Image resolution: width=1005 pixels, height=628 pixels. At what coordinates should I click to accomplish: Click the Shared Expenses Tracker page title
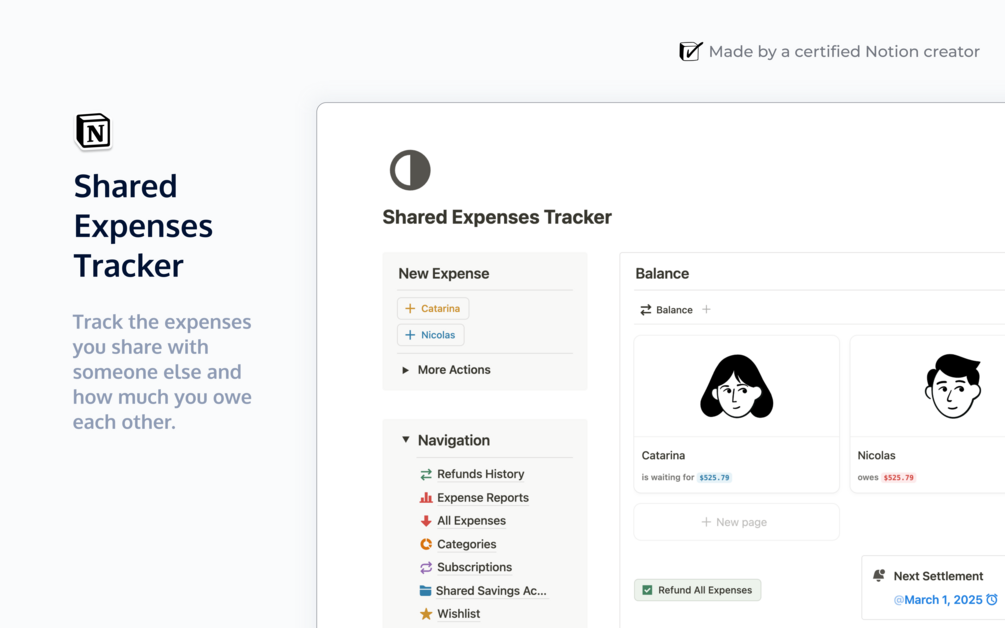497,217
